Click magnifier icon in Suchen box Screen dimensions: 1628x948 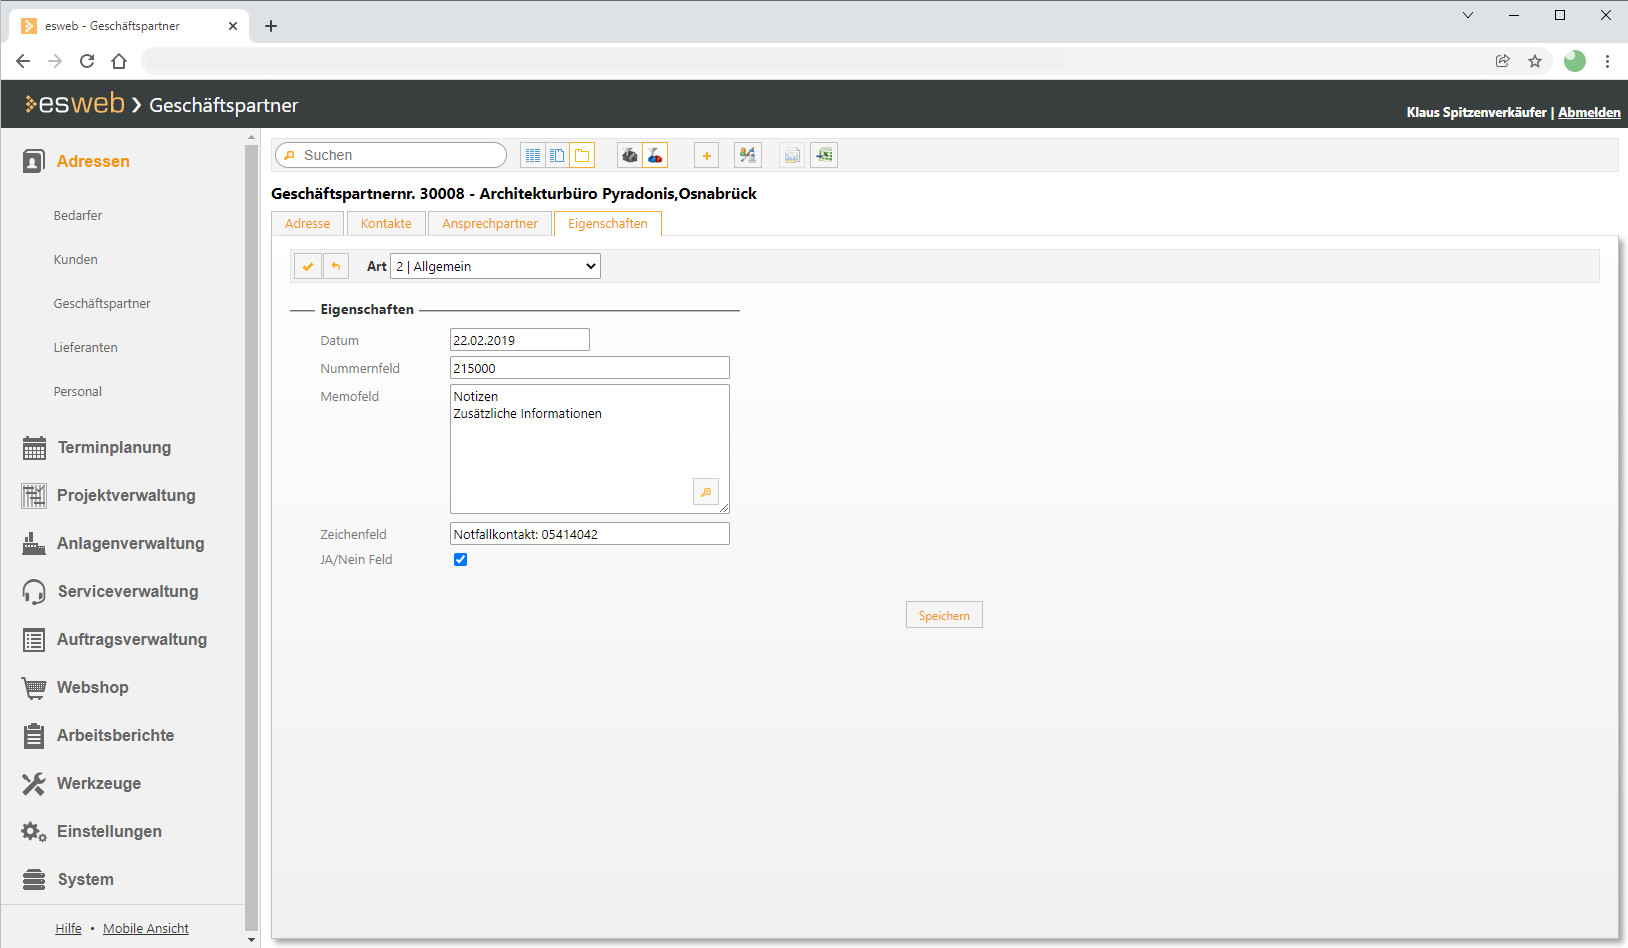290,155
